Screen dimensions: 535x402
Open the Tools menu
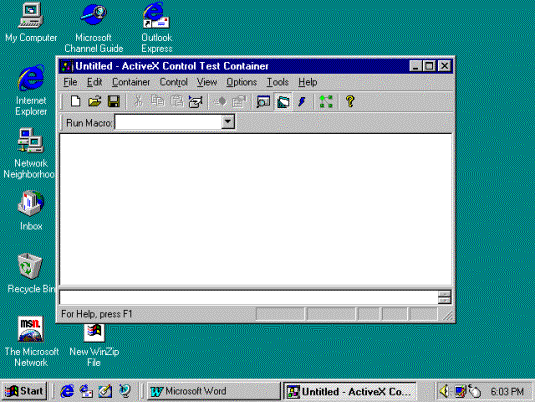click(277, 82)
